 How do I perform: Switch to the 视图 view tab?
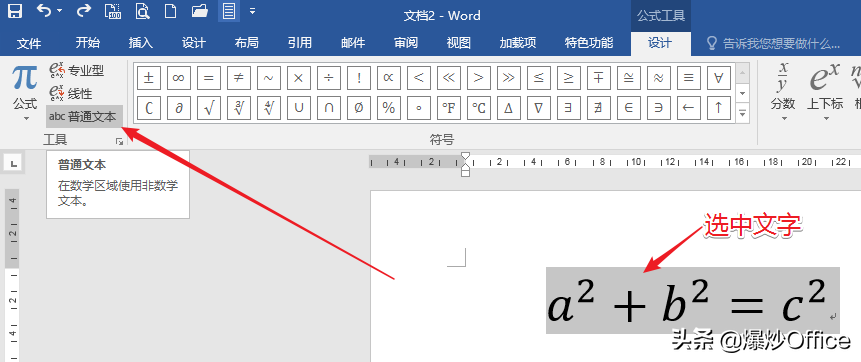(459, 43)
